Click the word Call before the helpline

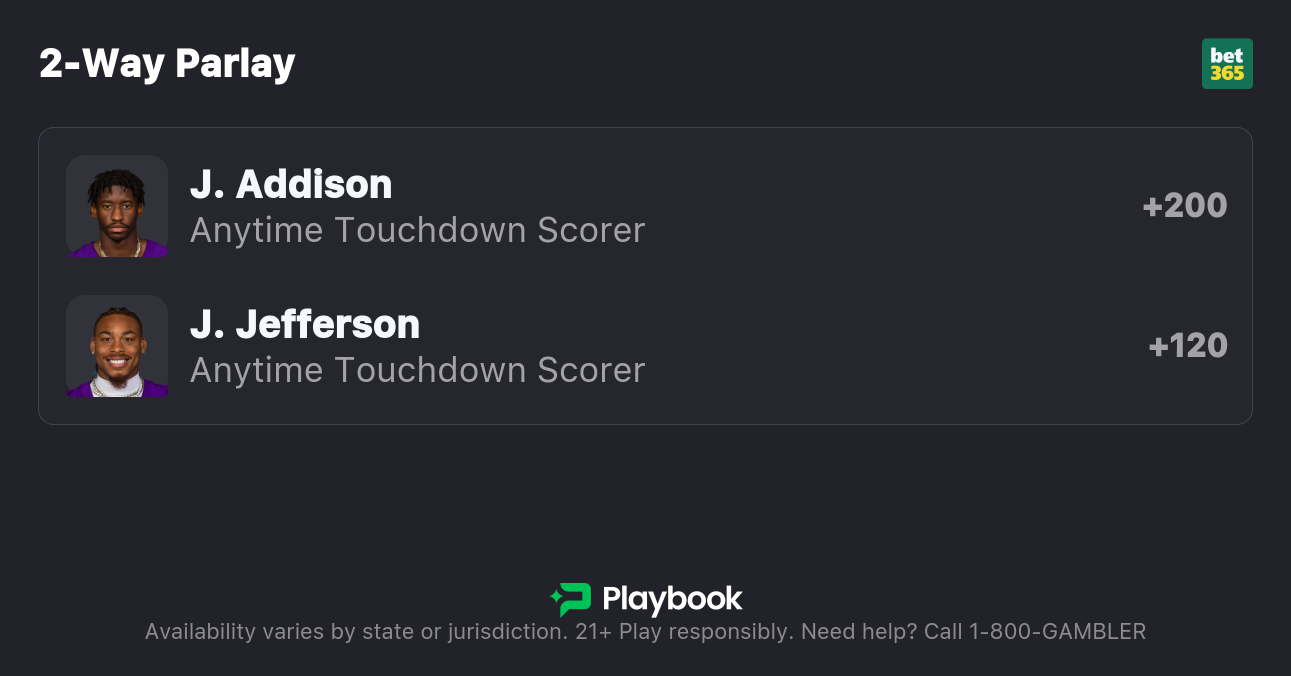943,632
